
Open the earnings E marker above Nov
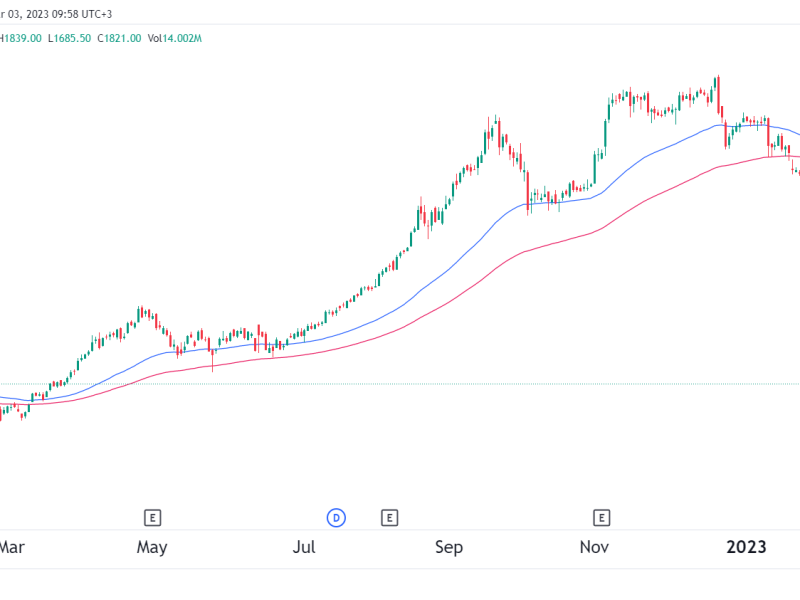(x=602, y=517)
